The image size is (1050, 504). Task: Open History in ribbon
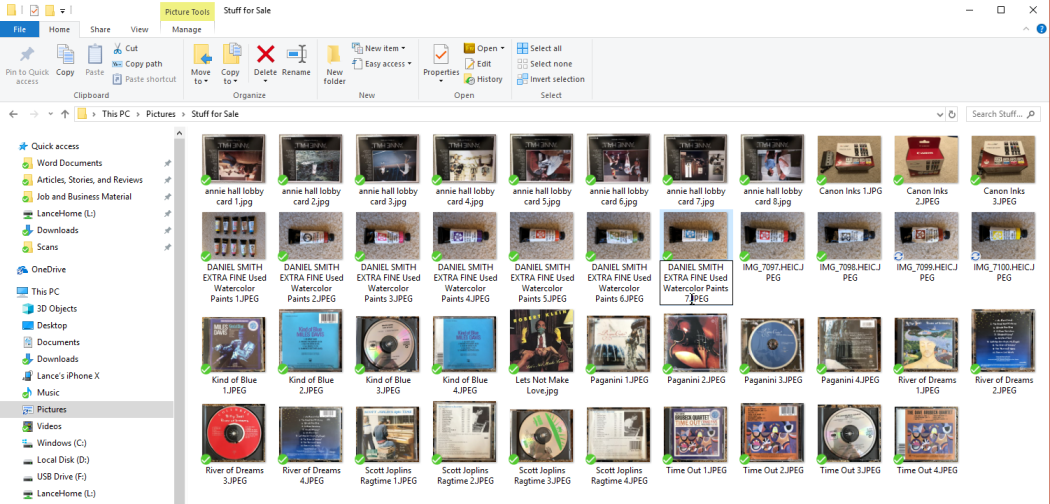tap(483, 79)
